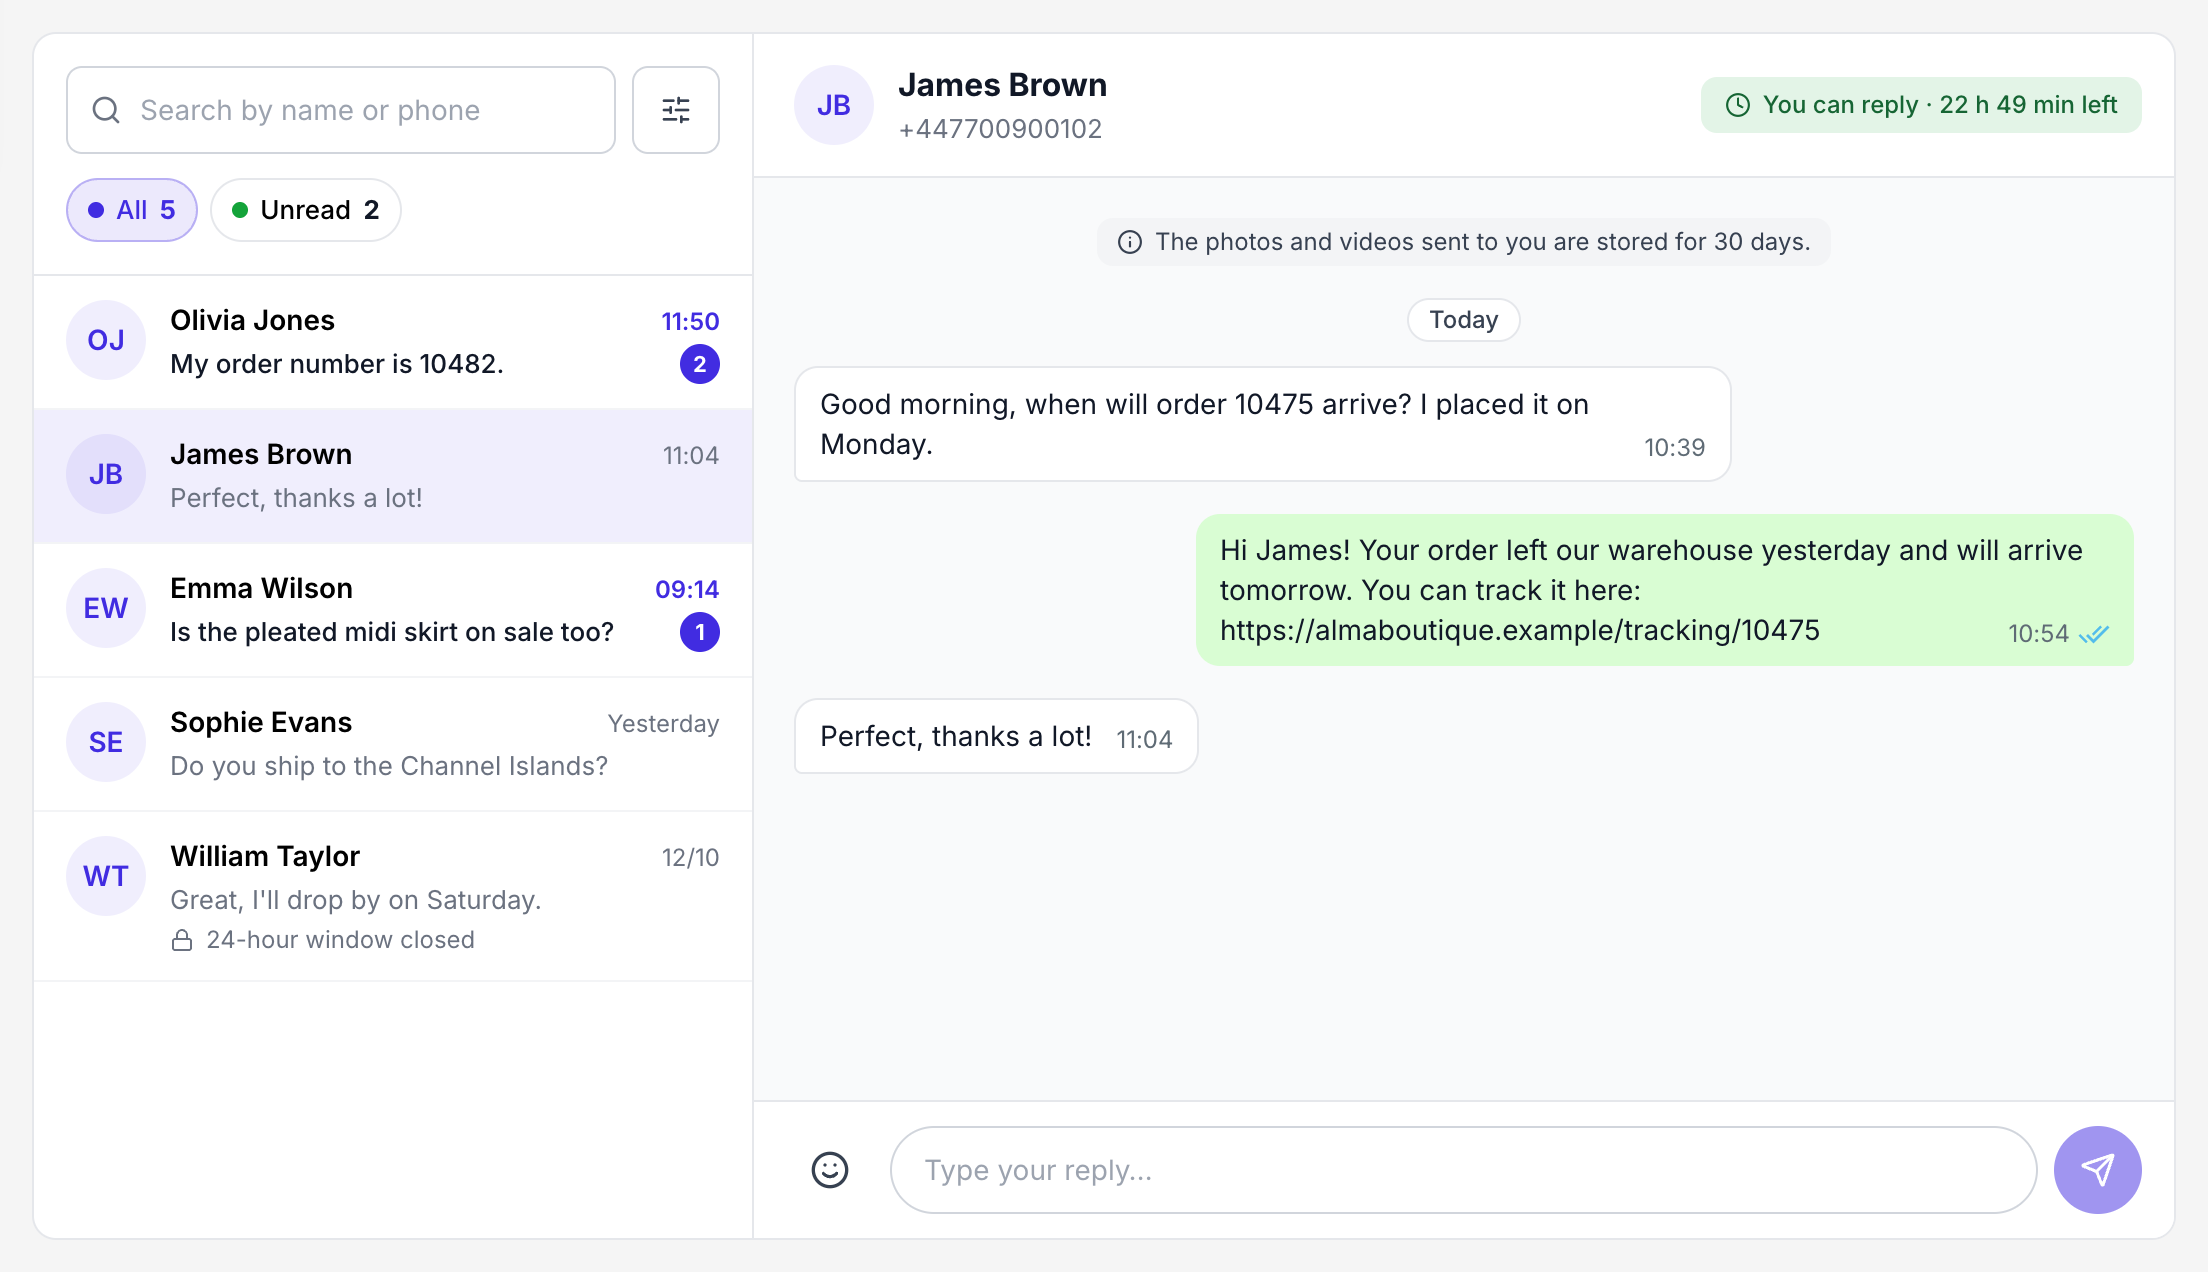The height and width of the screenshot is (1272, 2208).
Task: Click phone number +447700900102
Action: pyautogui.click(x=1000, y=129)
